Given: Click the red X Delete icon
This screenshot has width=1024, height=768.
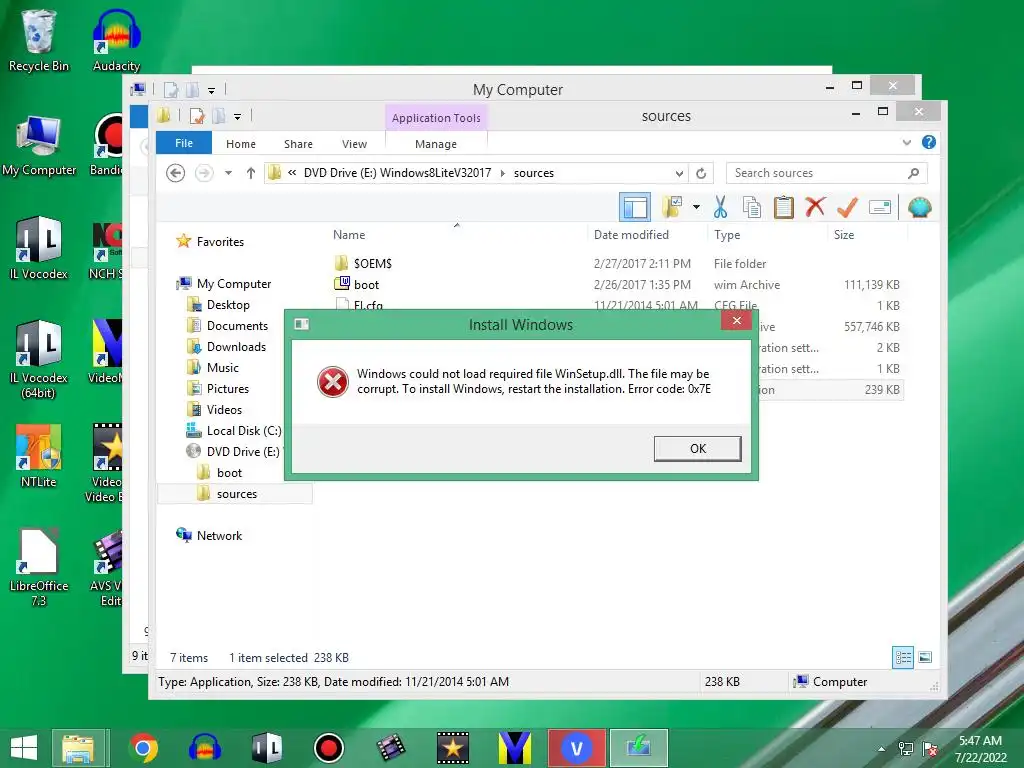Looking at the screenshot, I should pyautogui.click(x=815, y=207).
